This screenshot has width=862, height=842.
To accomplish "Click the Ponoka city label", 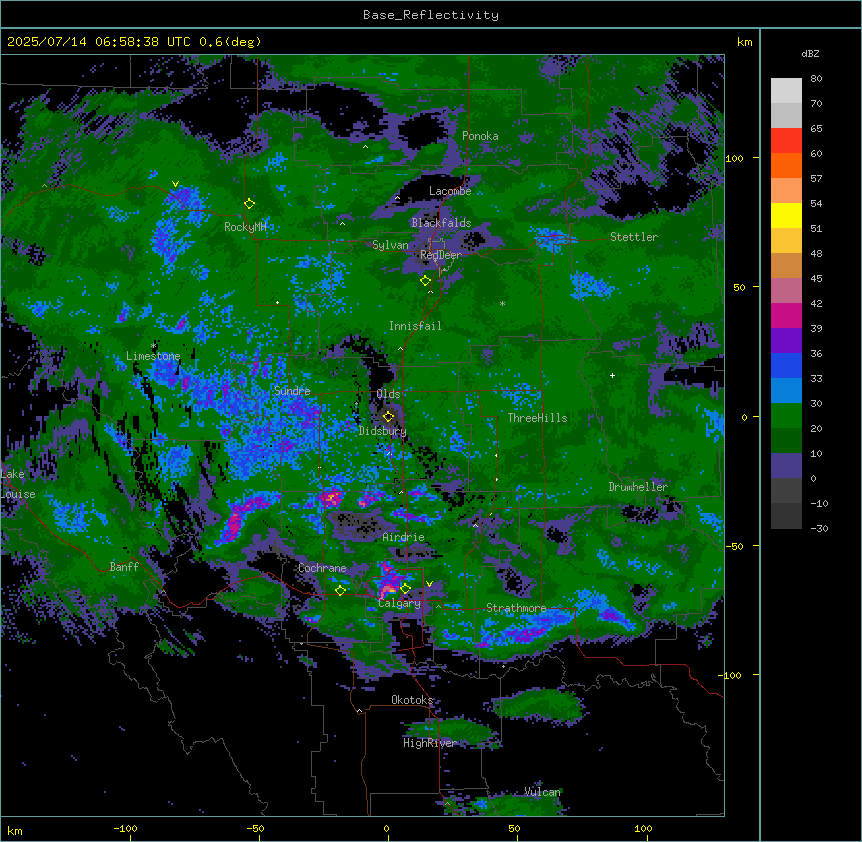I will [x=480, y=136].
